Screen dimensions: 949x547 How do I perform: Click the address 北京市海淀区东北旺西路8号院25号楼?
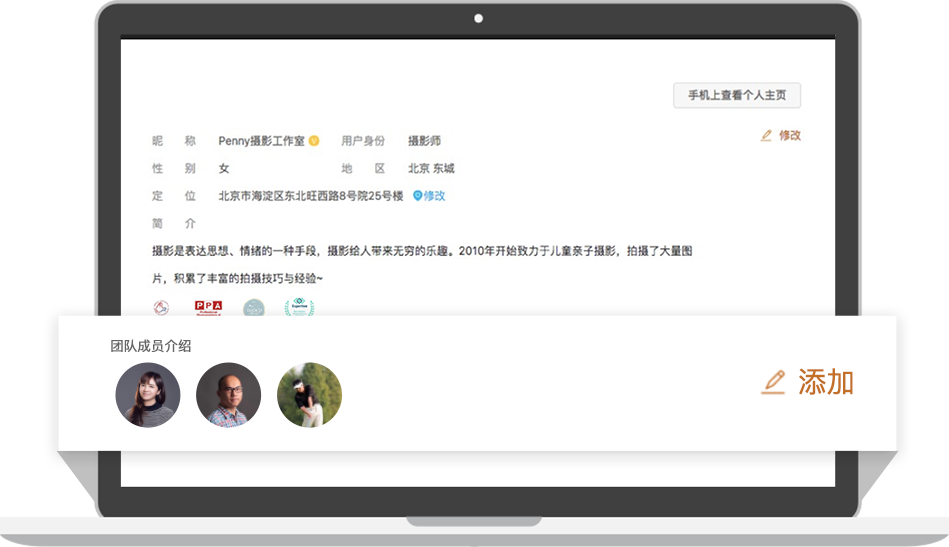[x=311, y=196]
